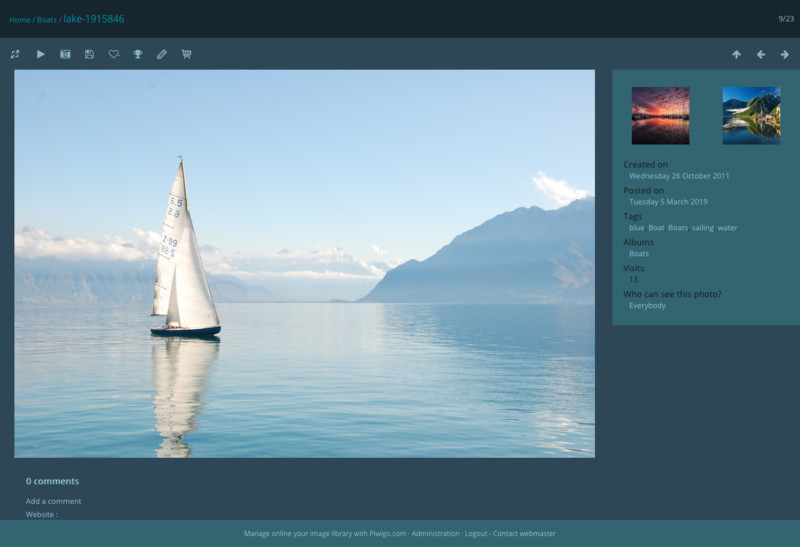Open Boats in the breadcrumb
800x547 pixels.
click(46, 20)
